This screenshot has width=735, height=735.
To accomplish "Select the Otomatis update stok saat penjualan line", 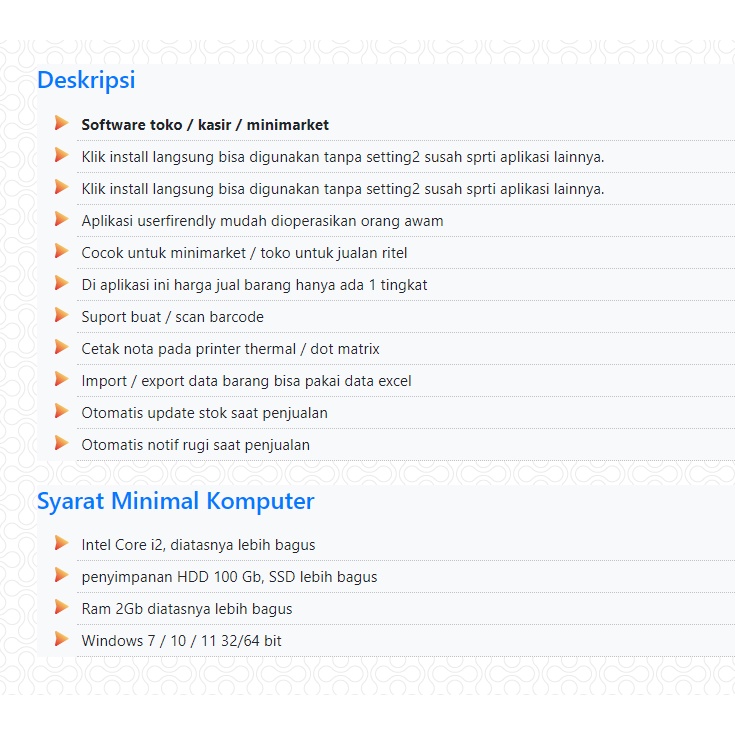I will (x=204, y=413).
